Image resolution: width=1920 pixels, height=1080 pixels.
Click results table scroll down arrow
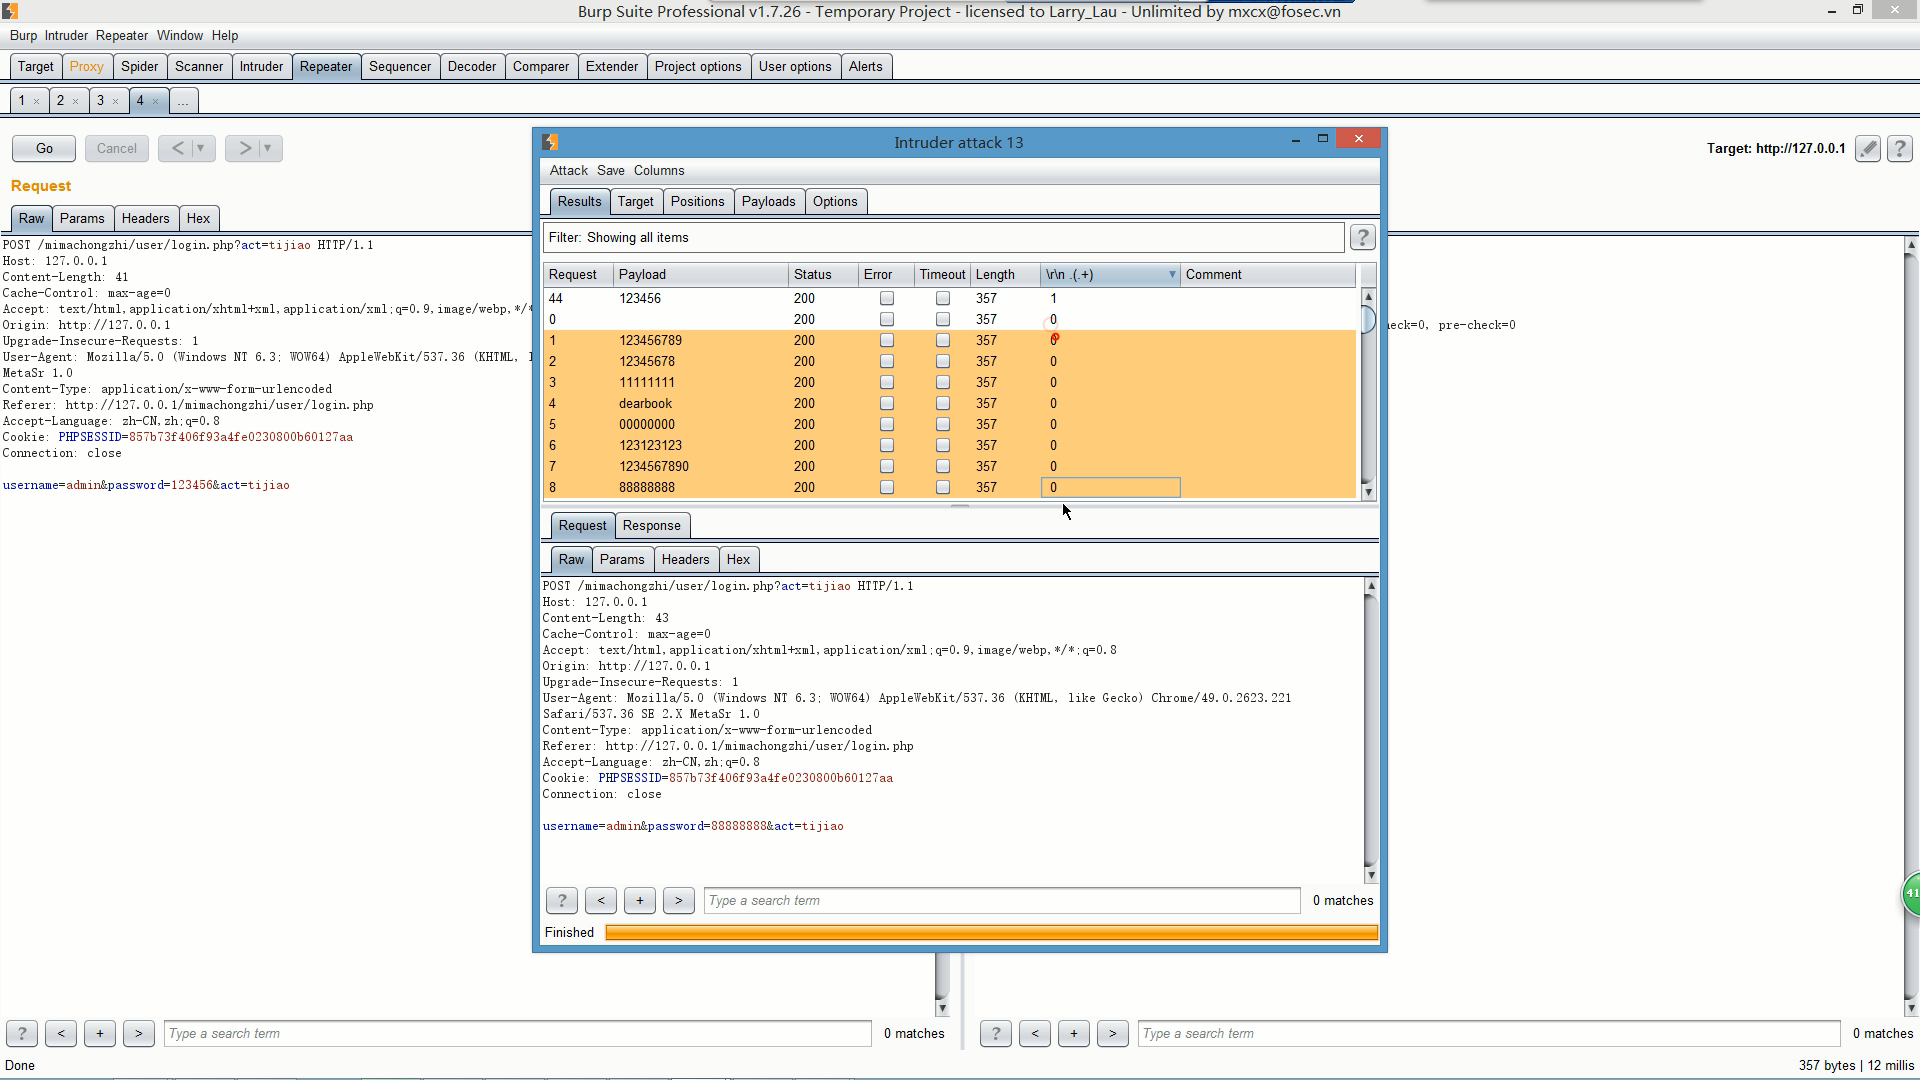point(1368,492)
